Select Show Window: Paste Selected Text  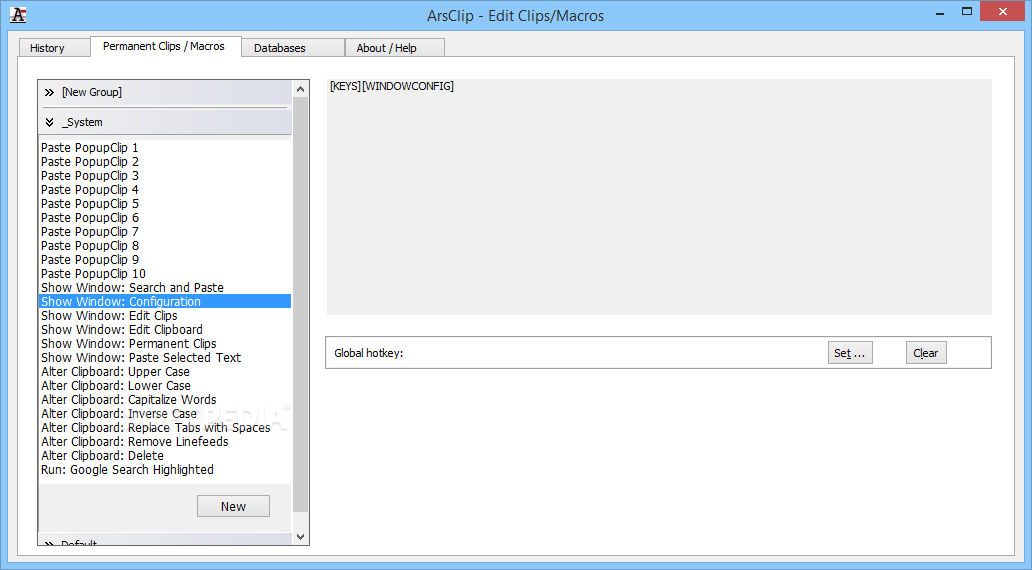pyautogui.click(x=165, y=357)
